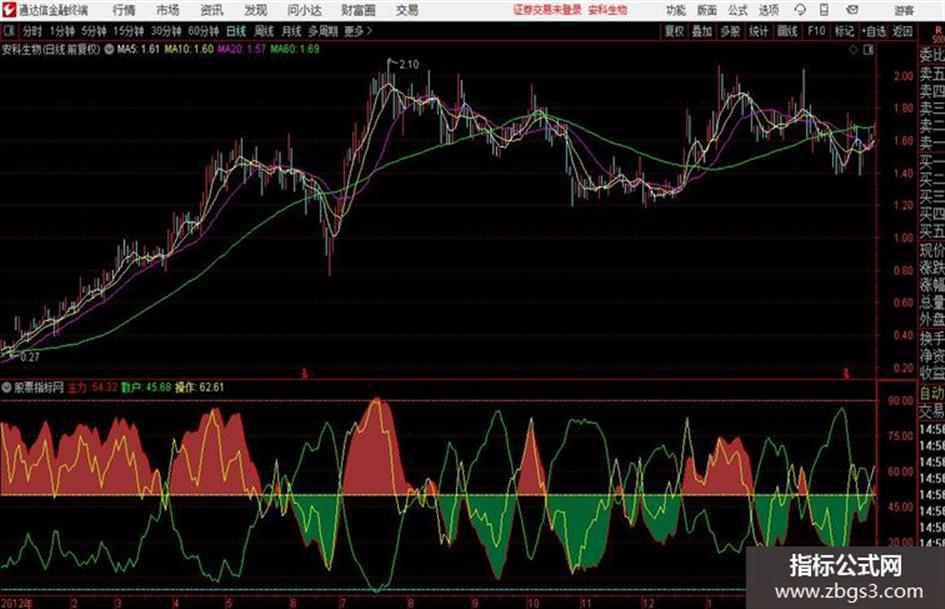Click the 返回 back button

(x=902, y=31)
